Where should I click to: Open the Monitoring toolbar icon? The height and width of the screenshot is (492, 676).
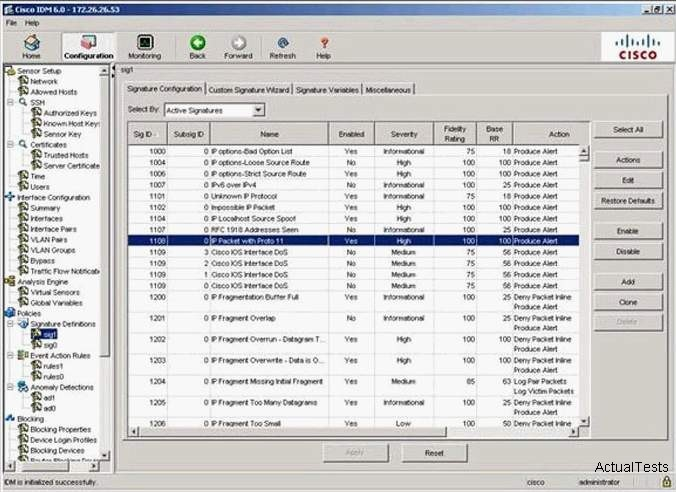[x=145, y=42]
